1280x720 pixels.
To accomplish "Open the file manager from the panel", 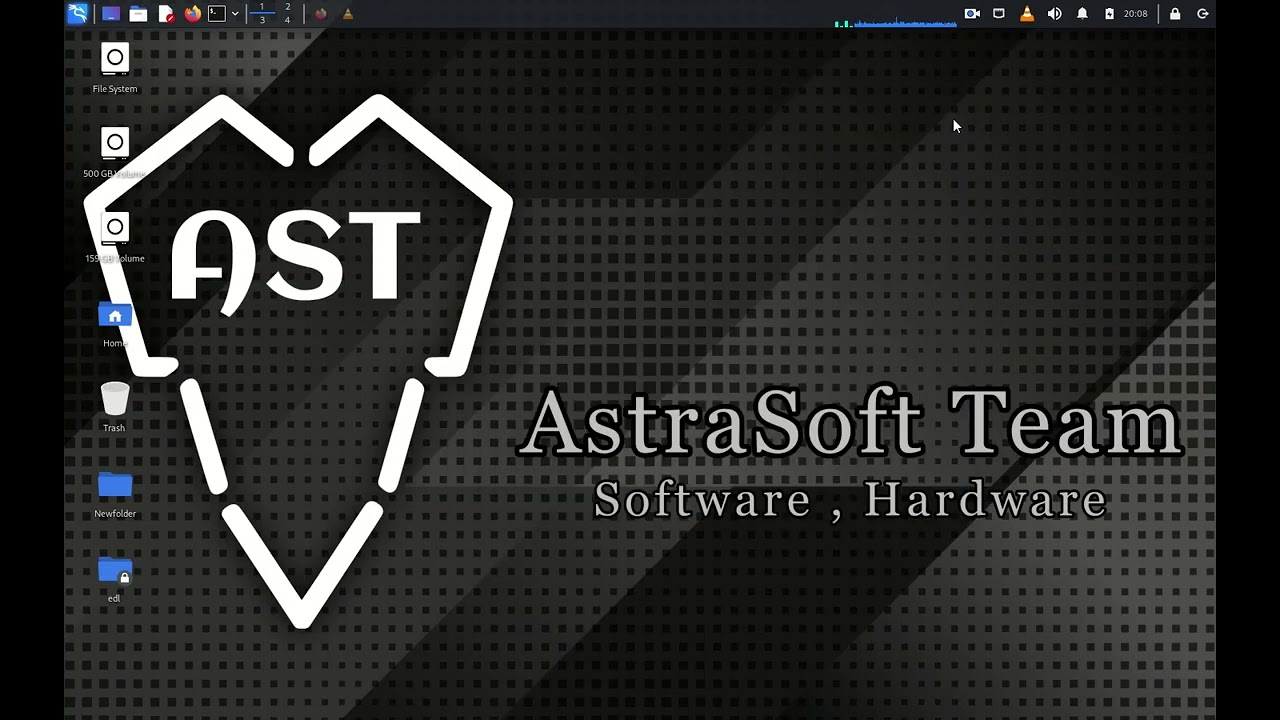I will (138, 14).
